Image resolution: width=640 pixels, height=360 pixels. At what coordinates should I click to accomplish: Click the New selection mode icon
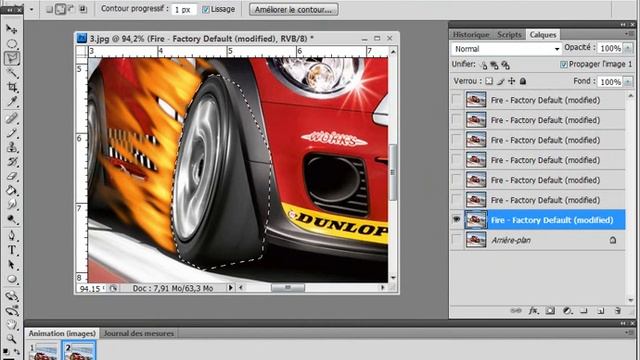click(x=49, y=9)
